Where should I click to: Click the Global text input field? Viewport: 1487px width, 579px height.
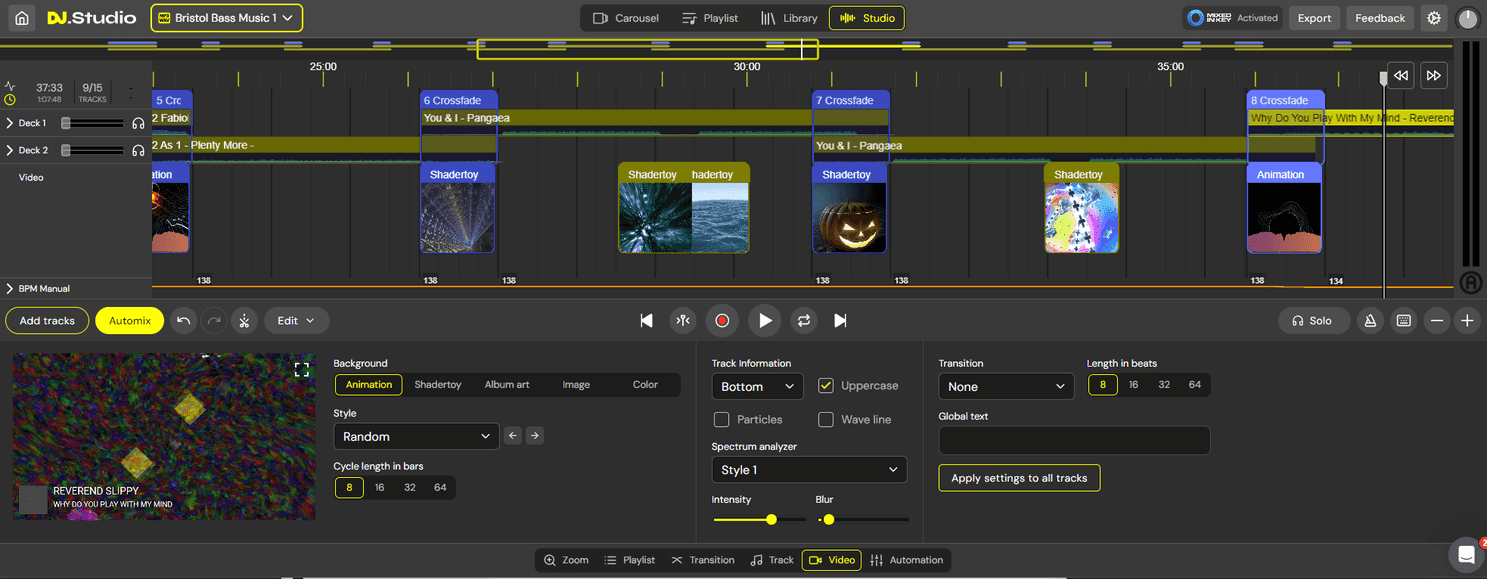point(1073,440)
